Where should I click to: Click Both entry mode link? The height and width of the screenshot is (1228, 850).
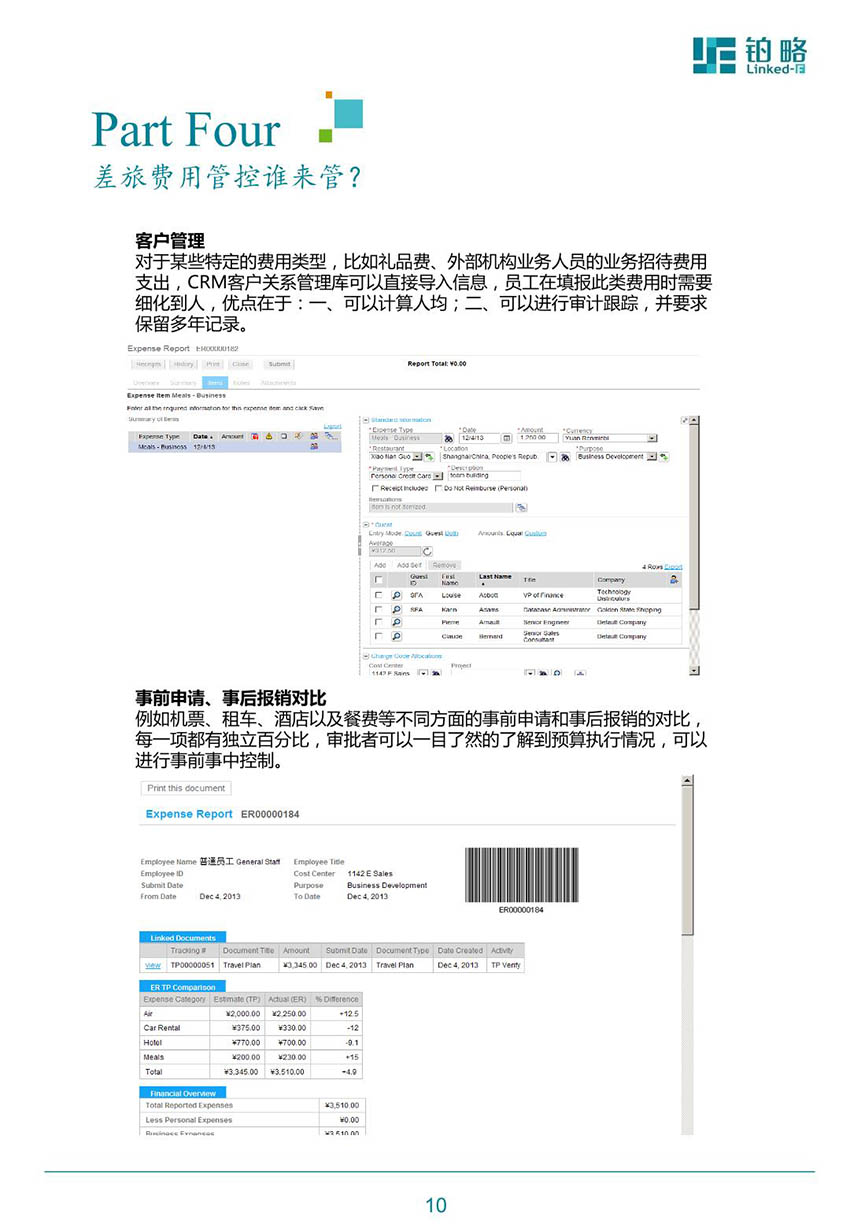pos(451,533)
